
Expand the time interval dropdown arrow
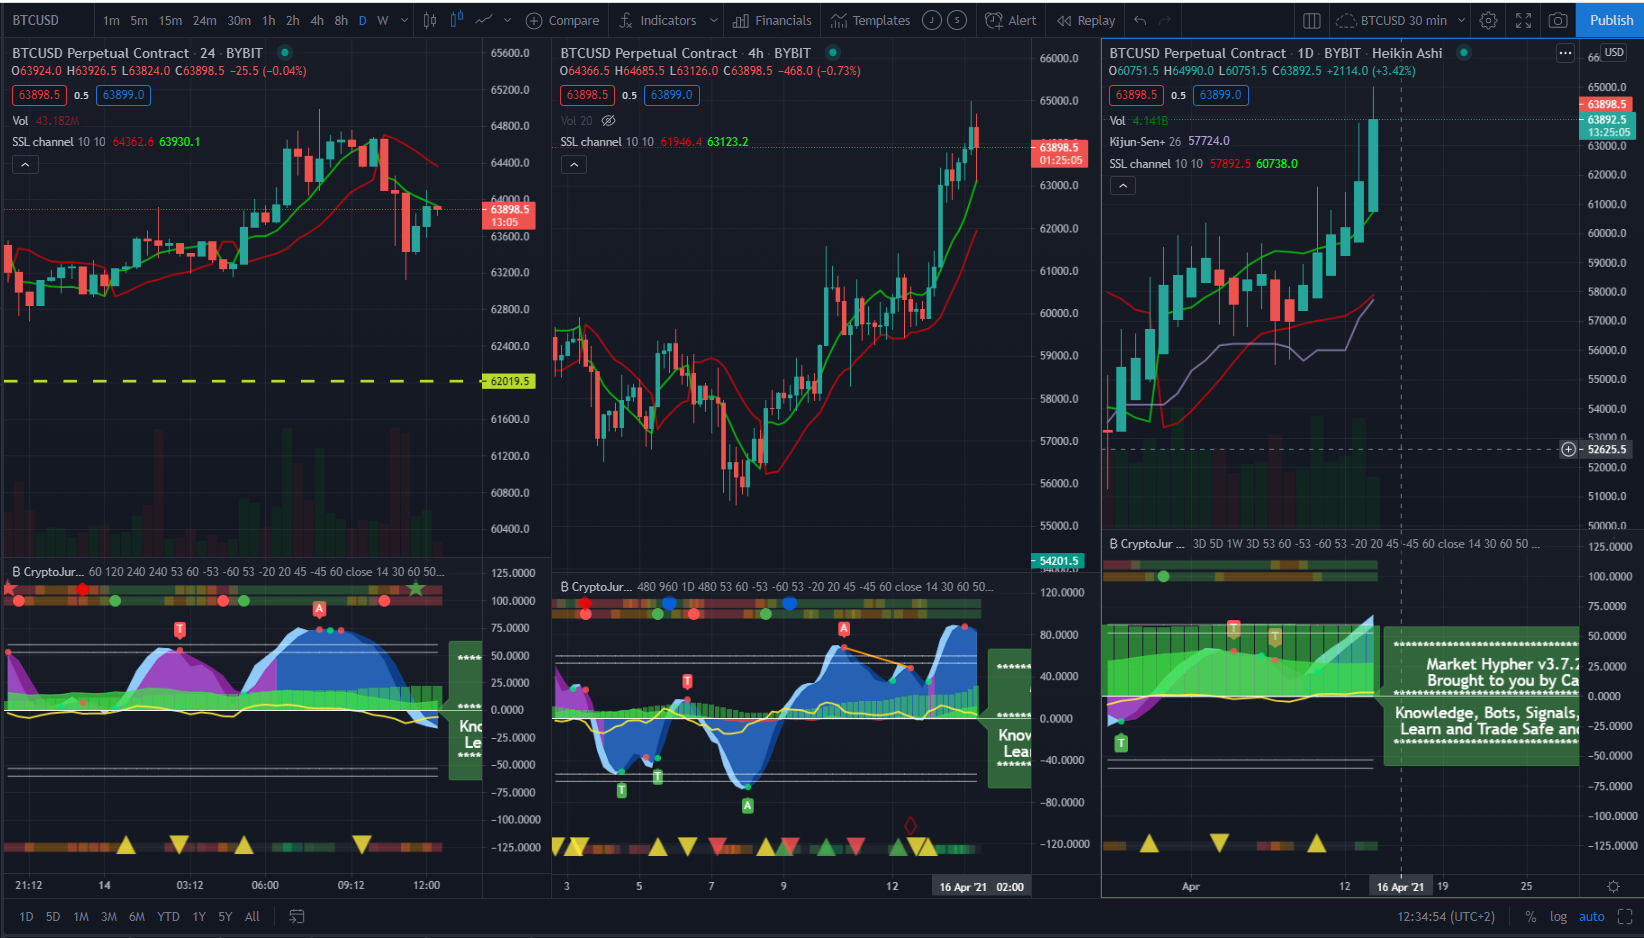click(x=404, y=20)
